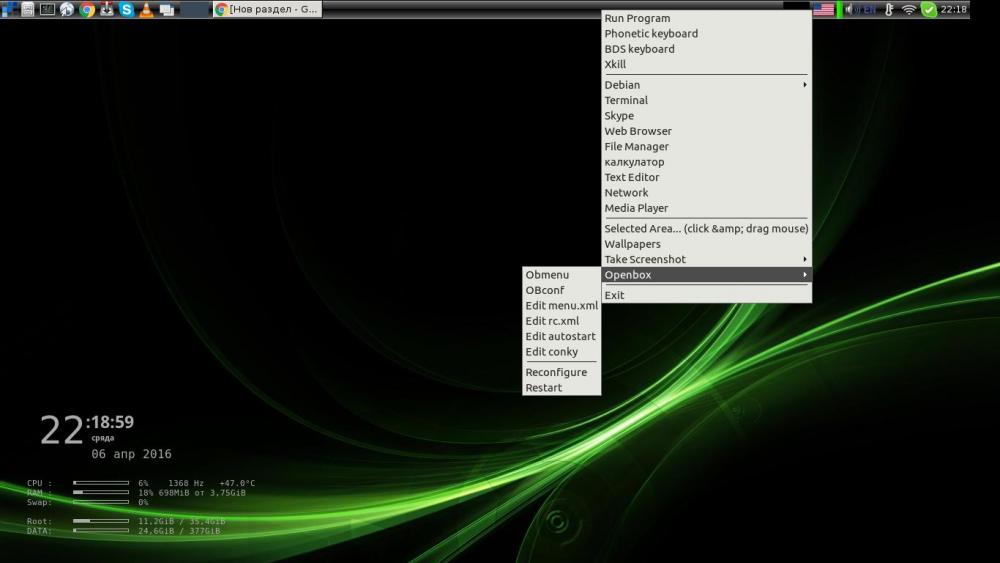This screenshot has height=563, width=1000.
Task: Switch to the Chrome "Нов раздел" taskbar window
Action: tap(267, 9)
